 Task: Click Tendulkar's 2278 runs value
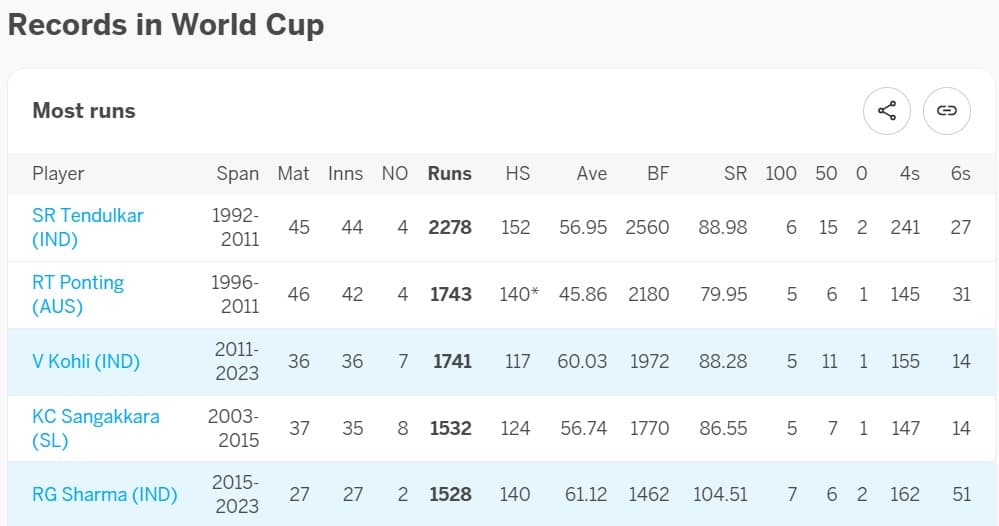(x=449, y=227)
